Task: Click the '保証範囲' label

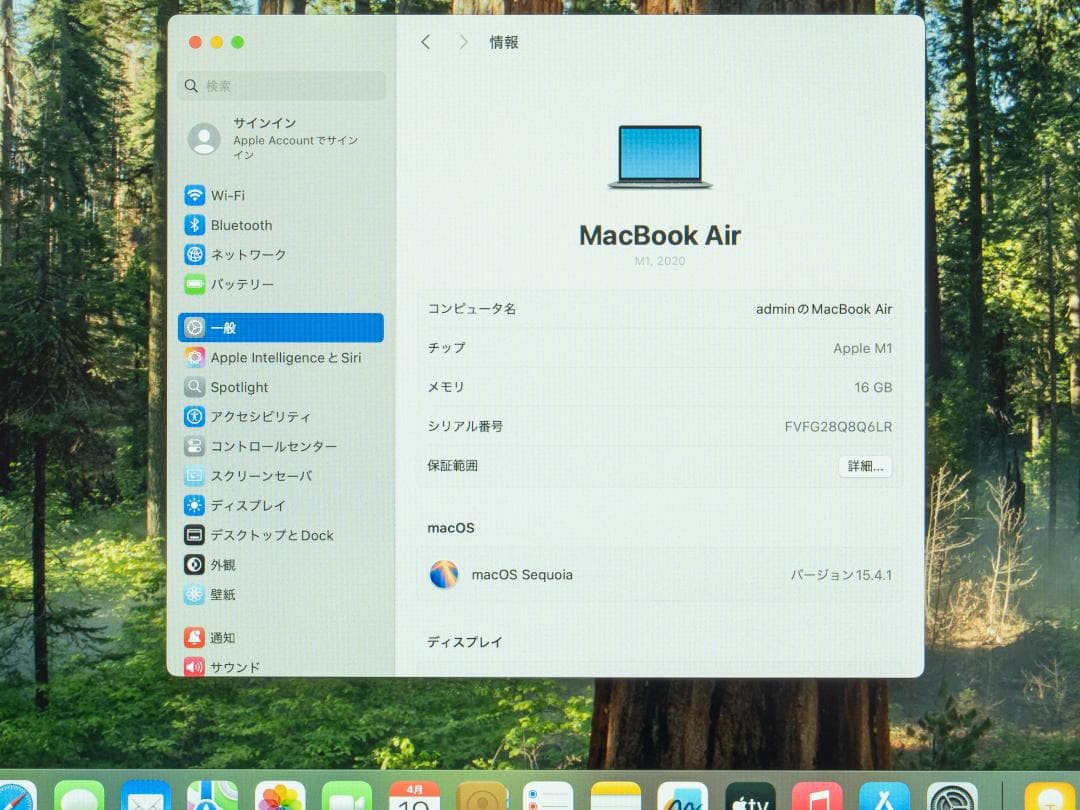Action: pyautogui.click(x=453, y=466)
